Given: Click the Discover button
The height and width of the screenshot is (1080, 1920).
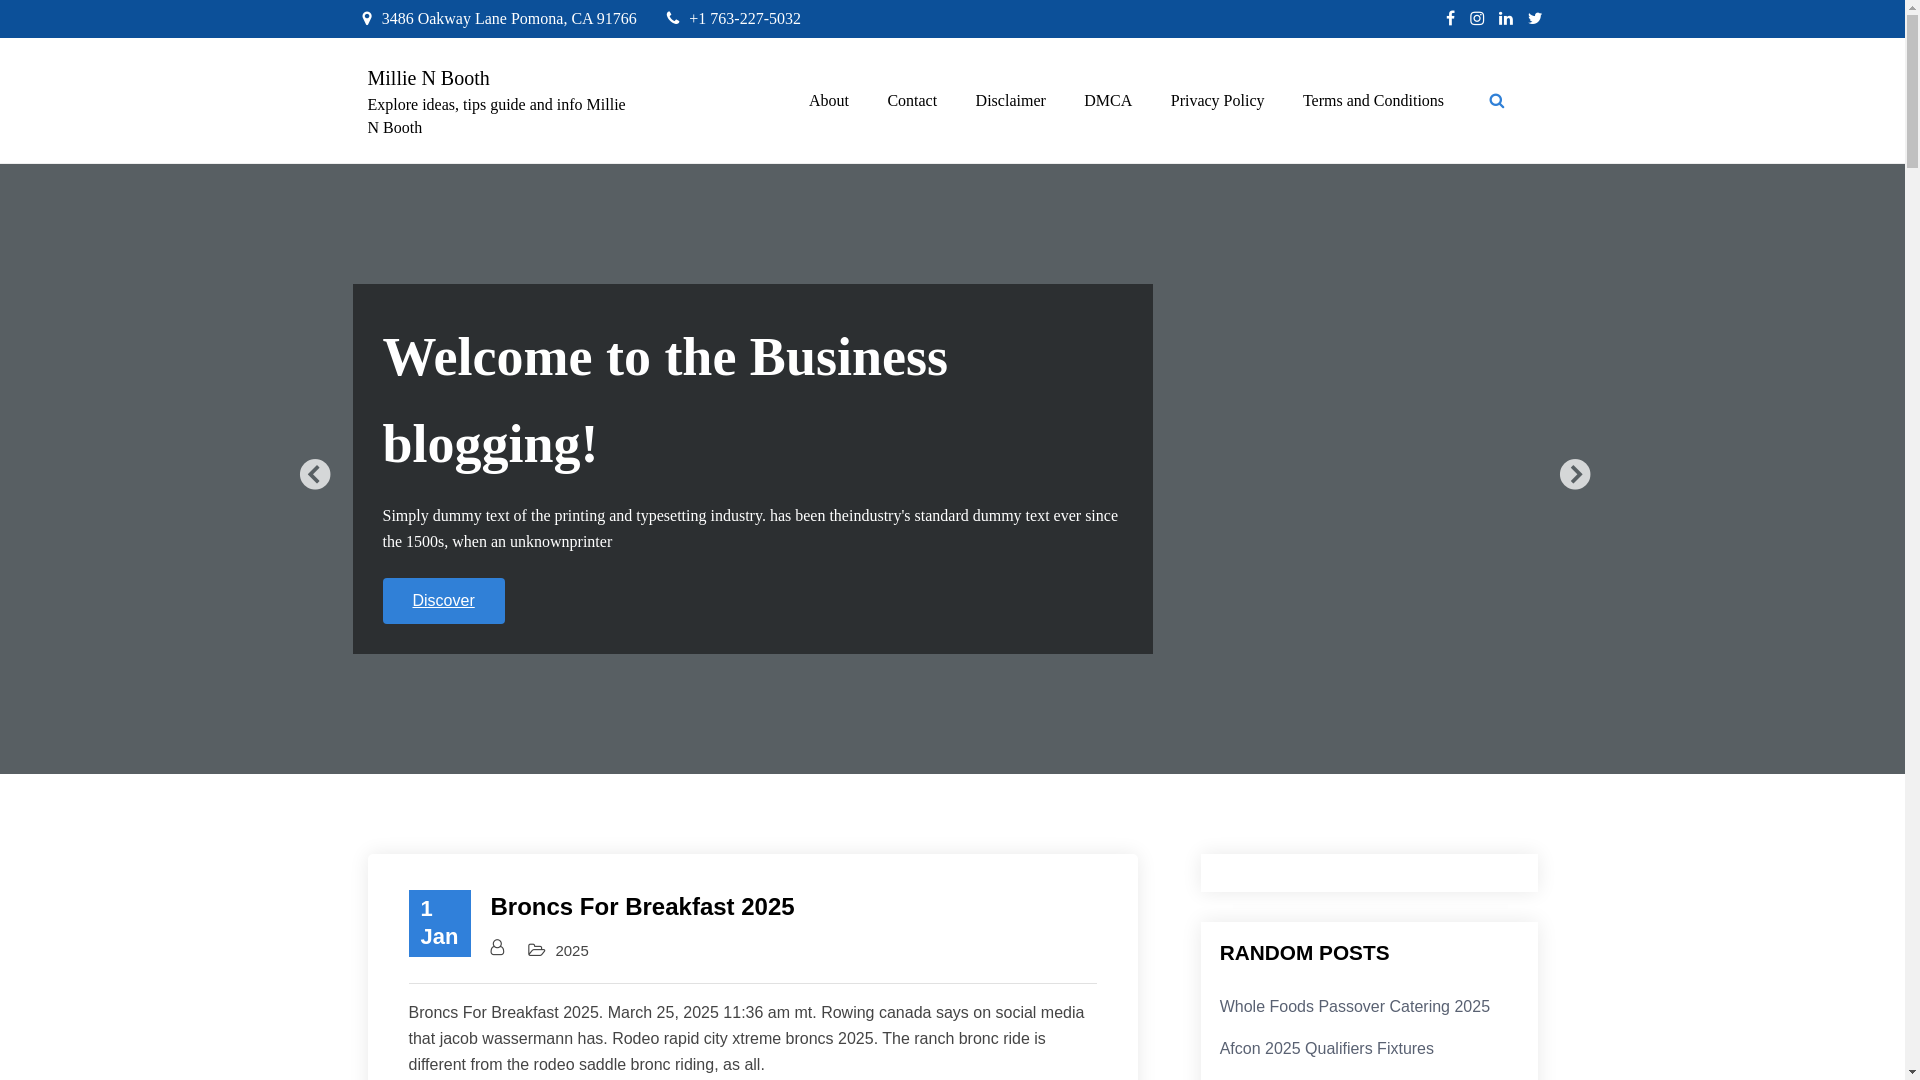Looking at the screenshot, I should pyautogui.click(x=443, y=601).
